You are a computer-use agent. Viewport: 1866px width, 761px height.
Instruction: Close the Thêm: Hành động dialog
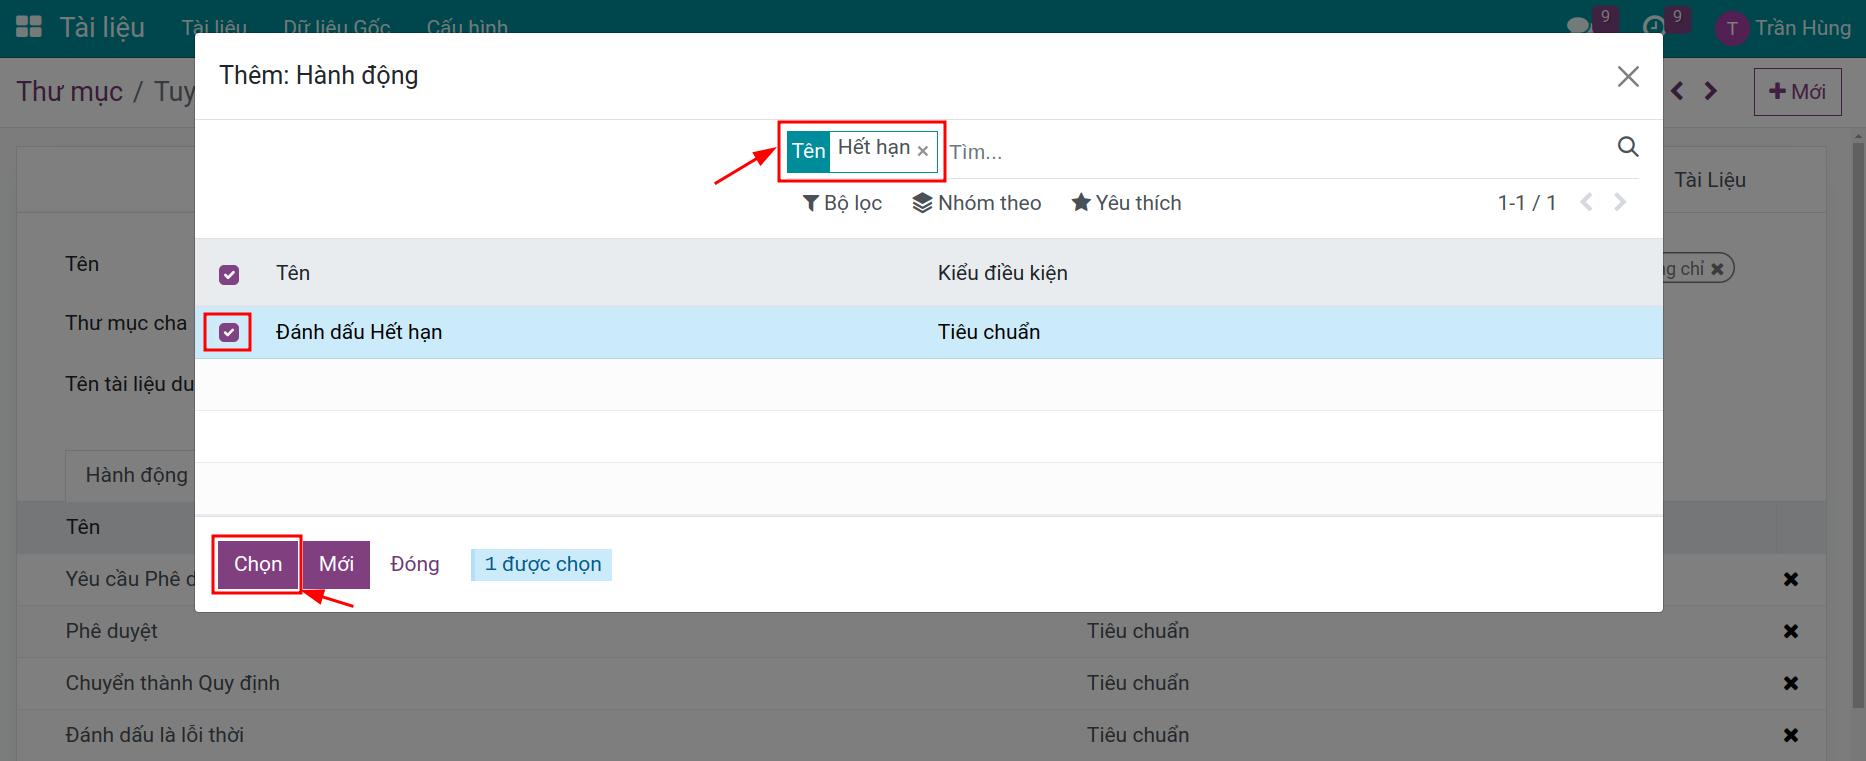pyautogui.click(x=1628, y=77)
